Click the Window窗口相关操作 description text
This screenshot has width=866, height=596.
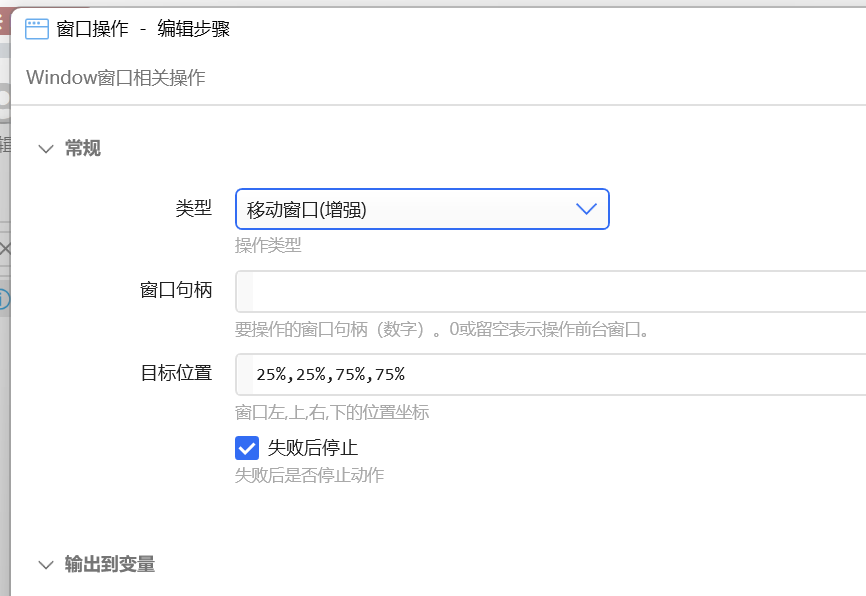tap(115, 77)
